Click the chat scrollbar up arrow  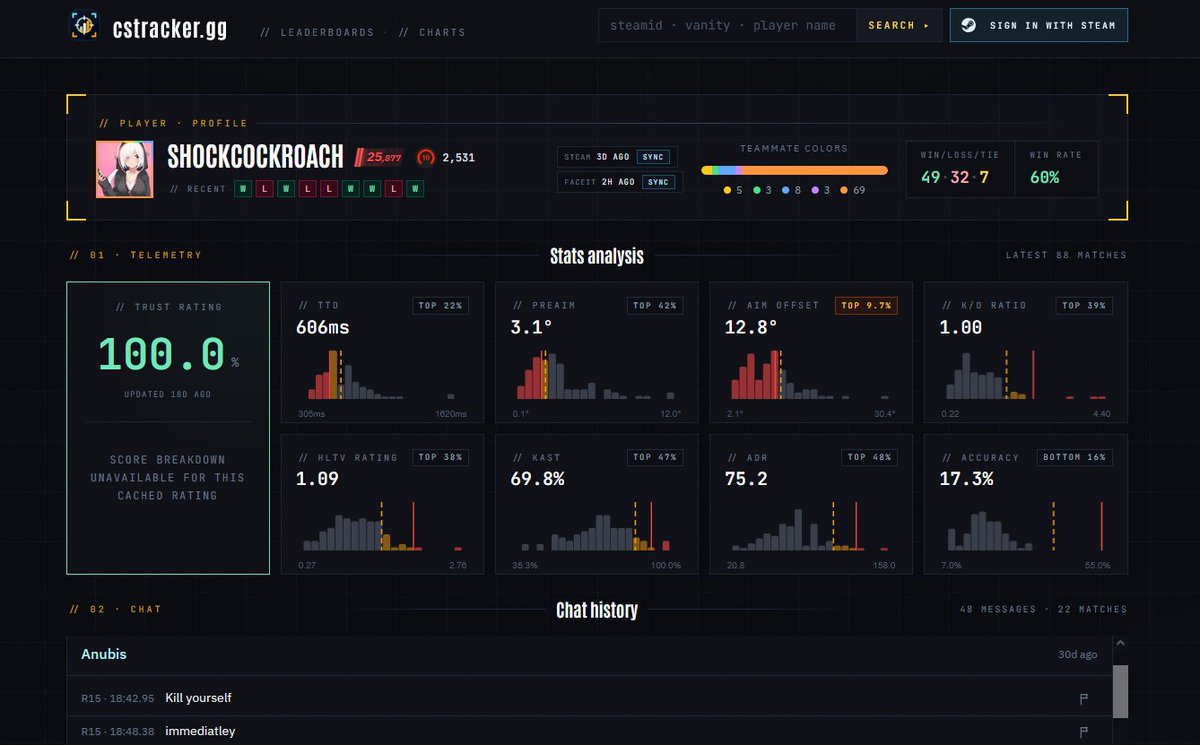coord(1120,644)
